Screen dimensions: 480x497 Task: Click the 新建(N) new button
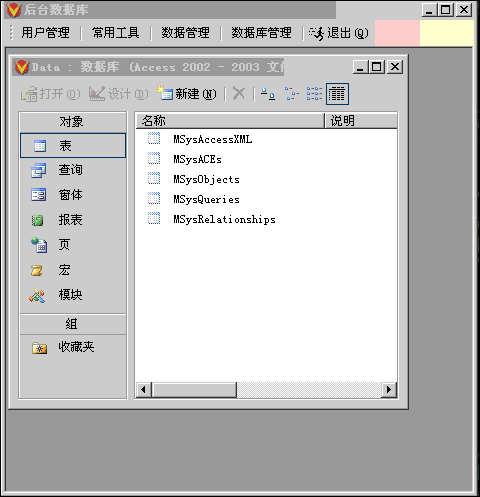(187, 94)
